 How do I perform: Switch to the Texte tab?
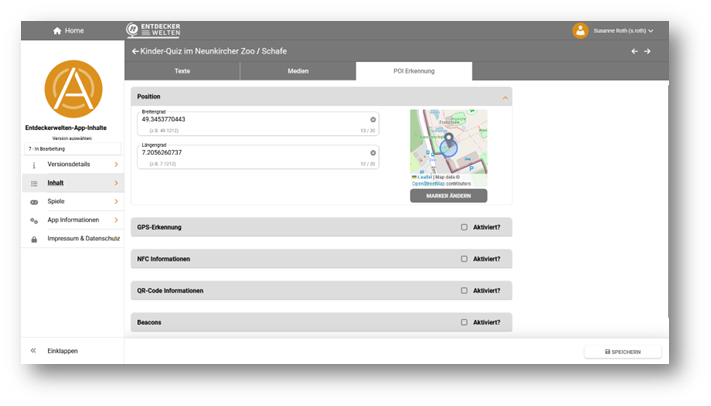182,71
